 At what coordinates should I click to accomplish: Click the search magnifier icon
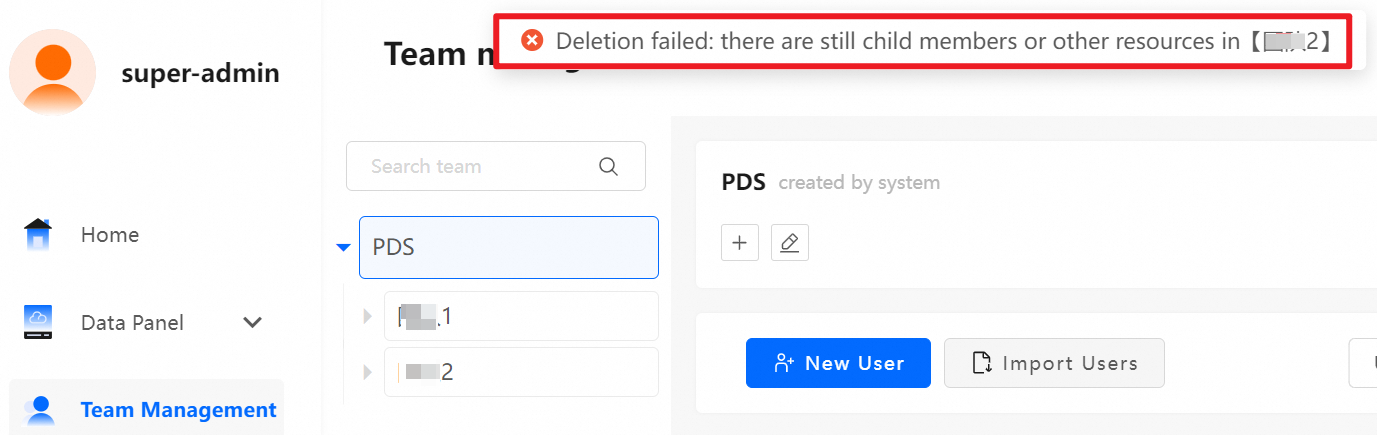point(608,166)
